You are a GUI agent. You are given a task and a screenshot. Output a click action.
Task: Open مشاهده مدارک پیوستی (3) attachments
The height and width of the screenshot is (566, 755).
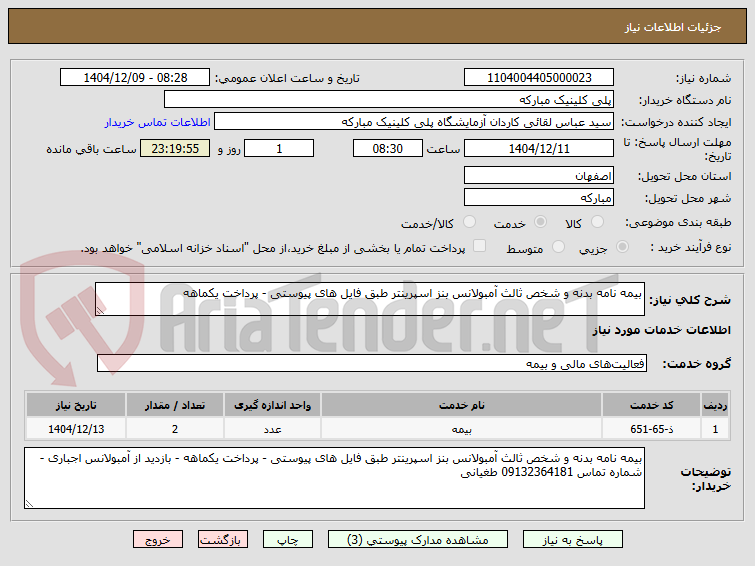click(x=417, y=540)
